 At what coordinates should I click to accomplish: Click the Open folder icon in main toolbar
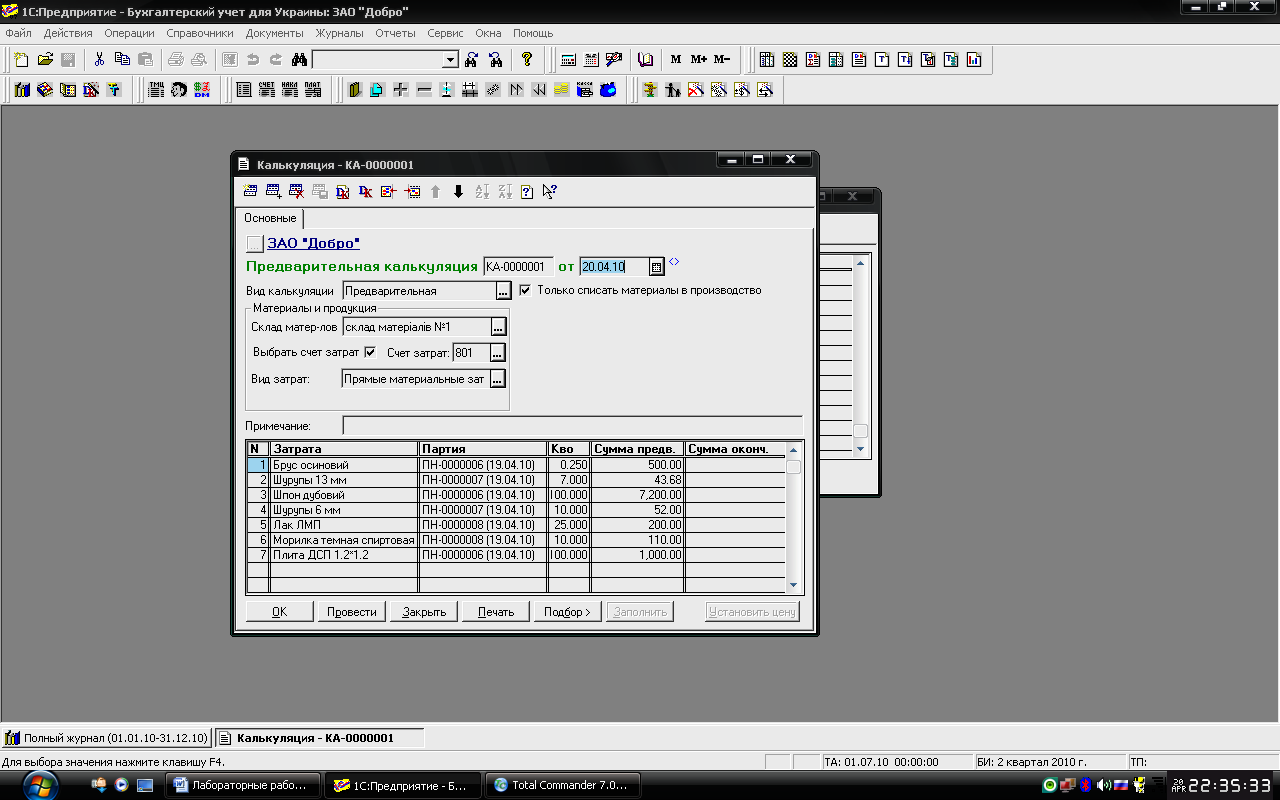click(x=45, y=60)
